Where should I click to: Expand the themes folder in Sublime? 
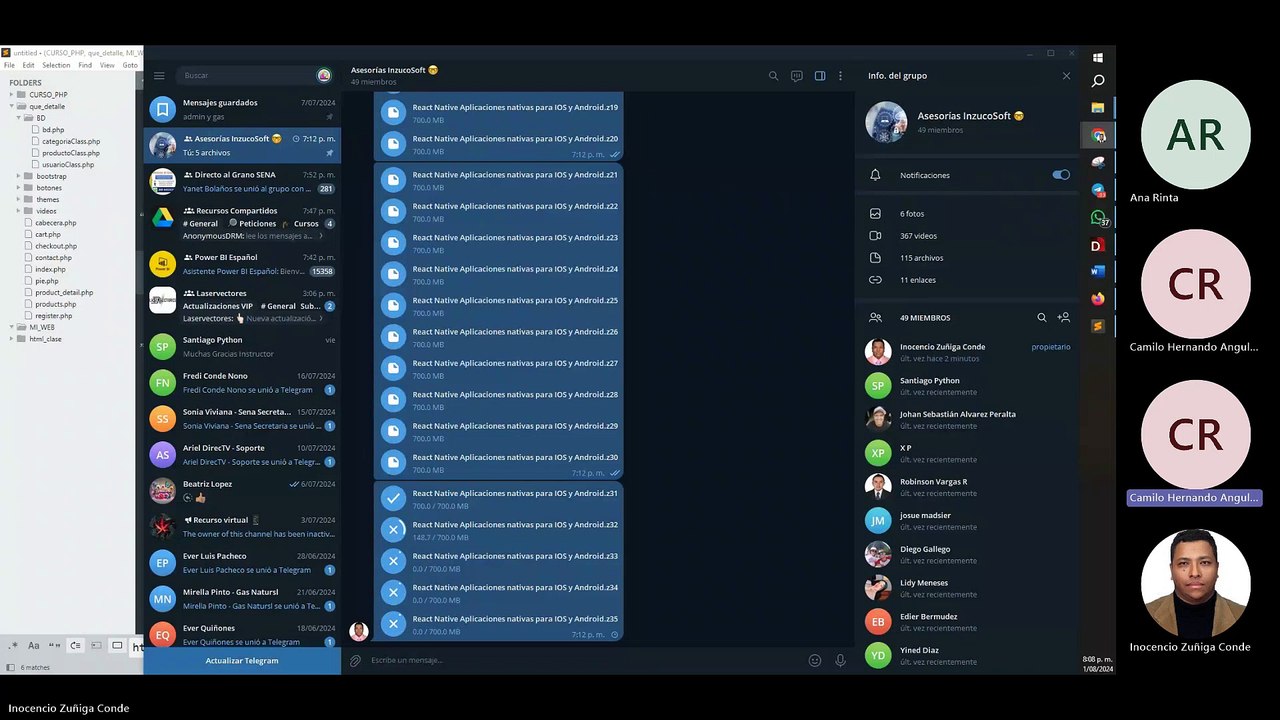19,199
